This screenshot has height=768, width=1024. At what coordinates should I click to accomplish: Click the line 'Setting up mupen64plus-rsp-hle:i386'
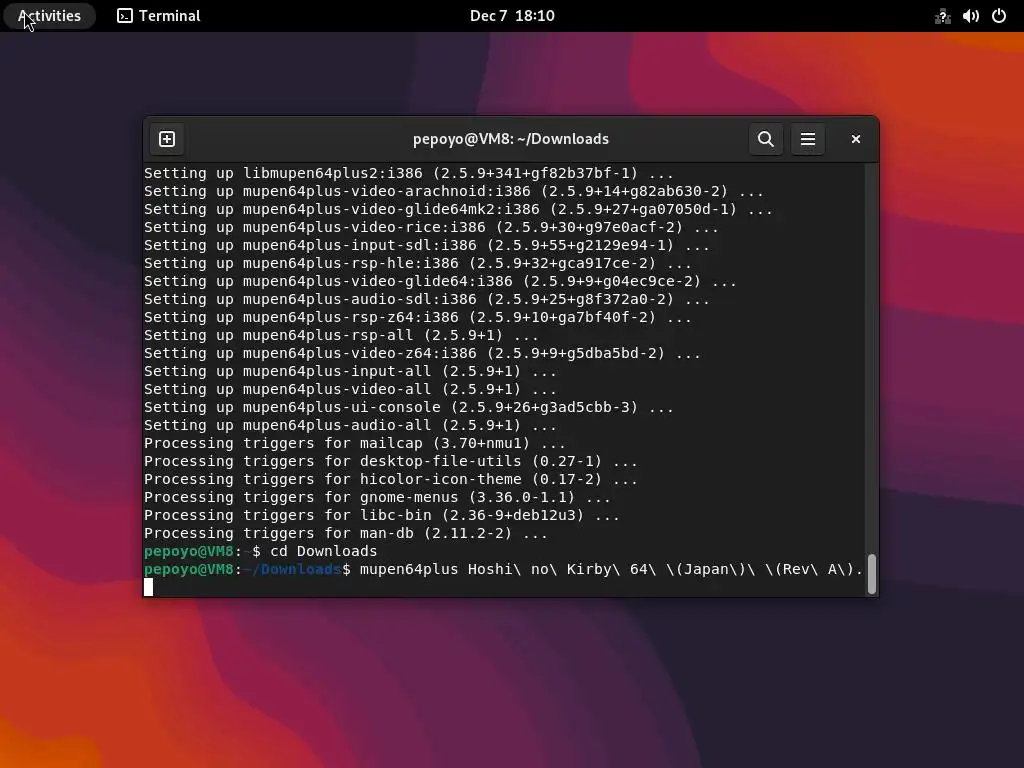pos(418,263)
